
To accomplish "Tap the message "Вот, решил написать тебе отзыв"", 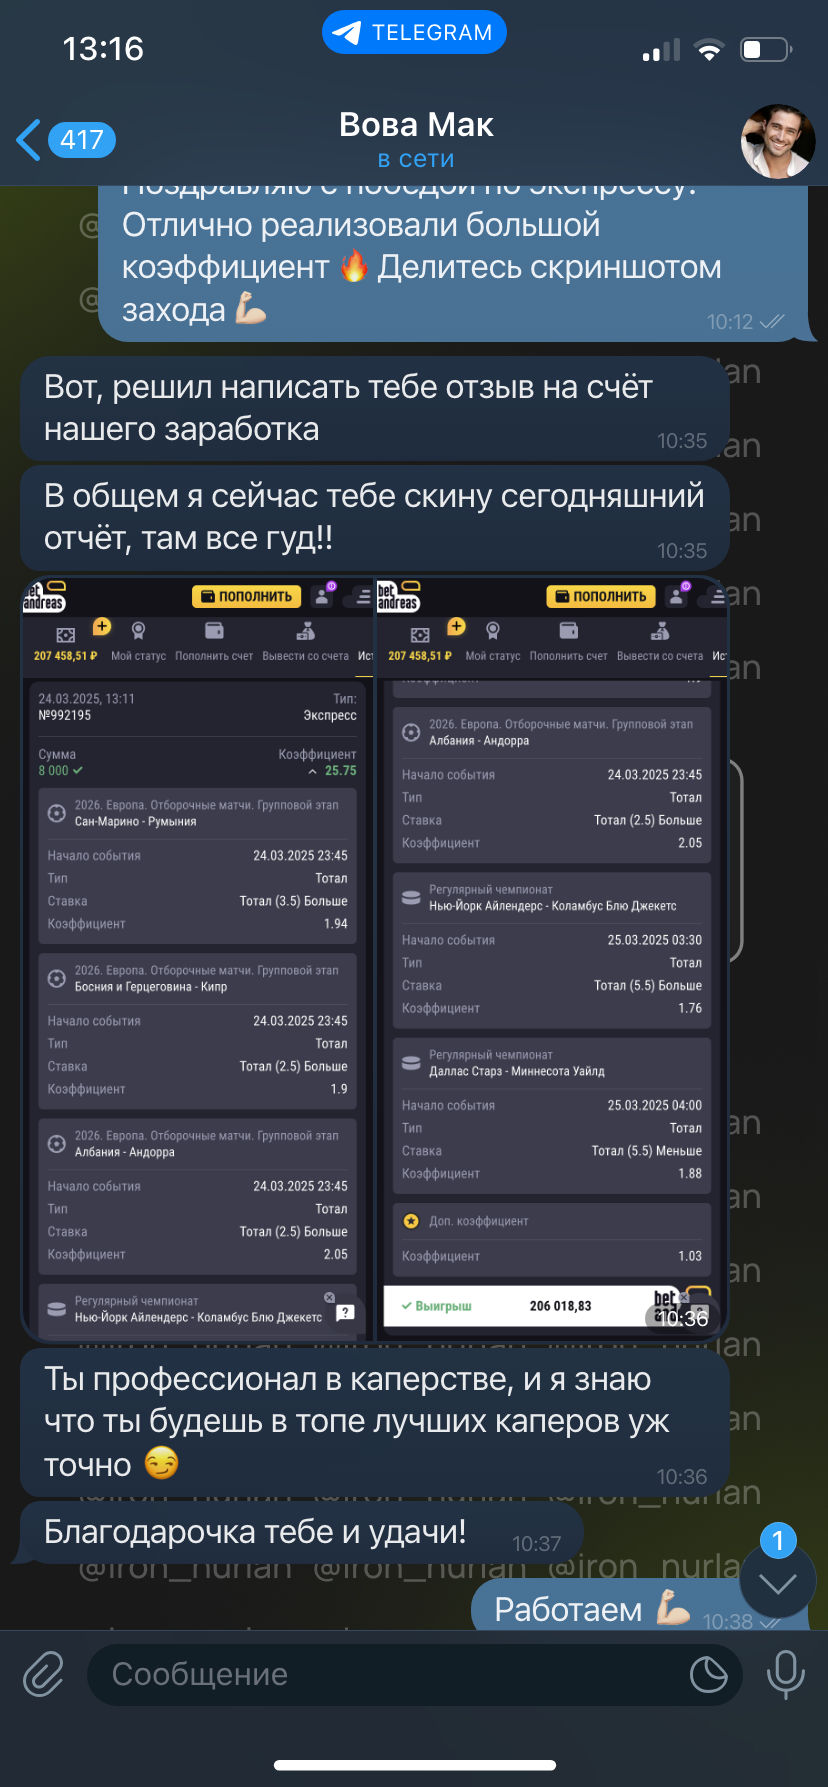I will point(374,409).
